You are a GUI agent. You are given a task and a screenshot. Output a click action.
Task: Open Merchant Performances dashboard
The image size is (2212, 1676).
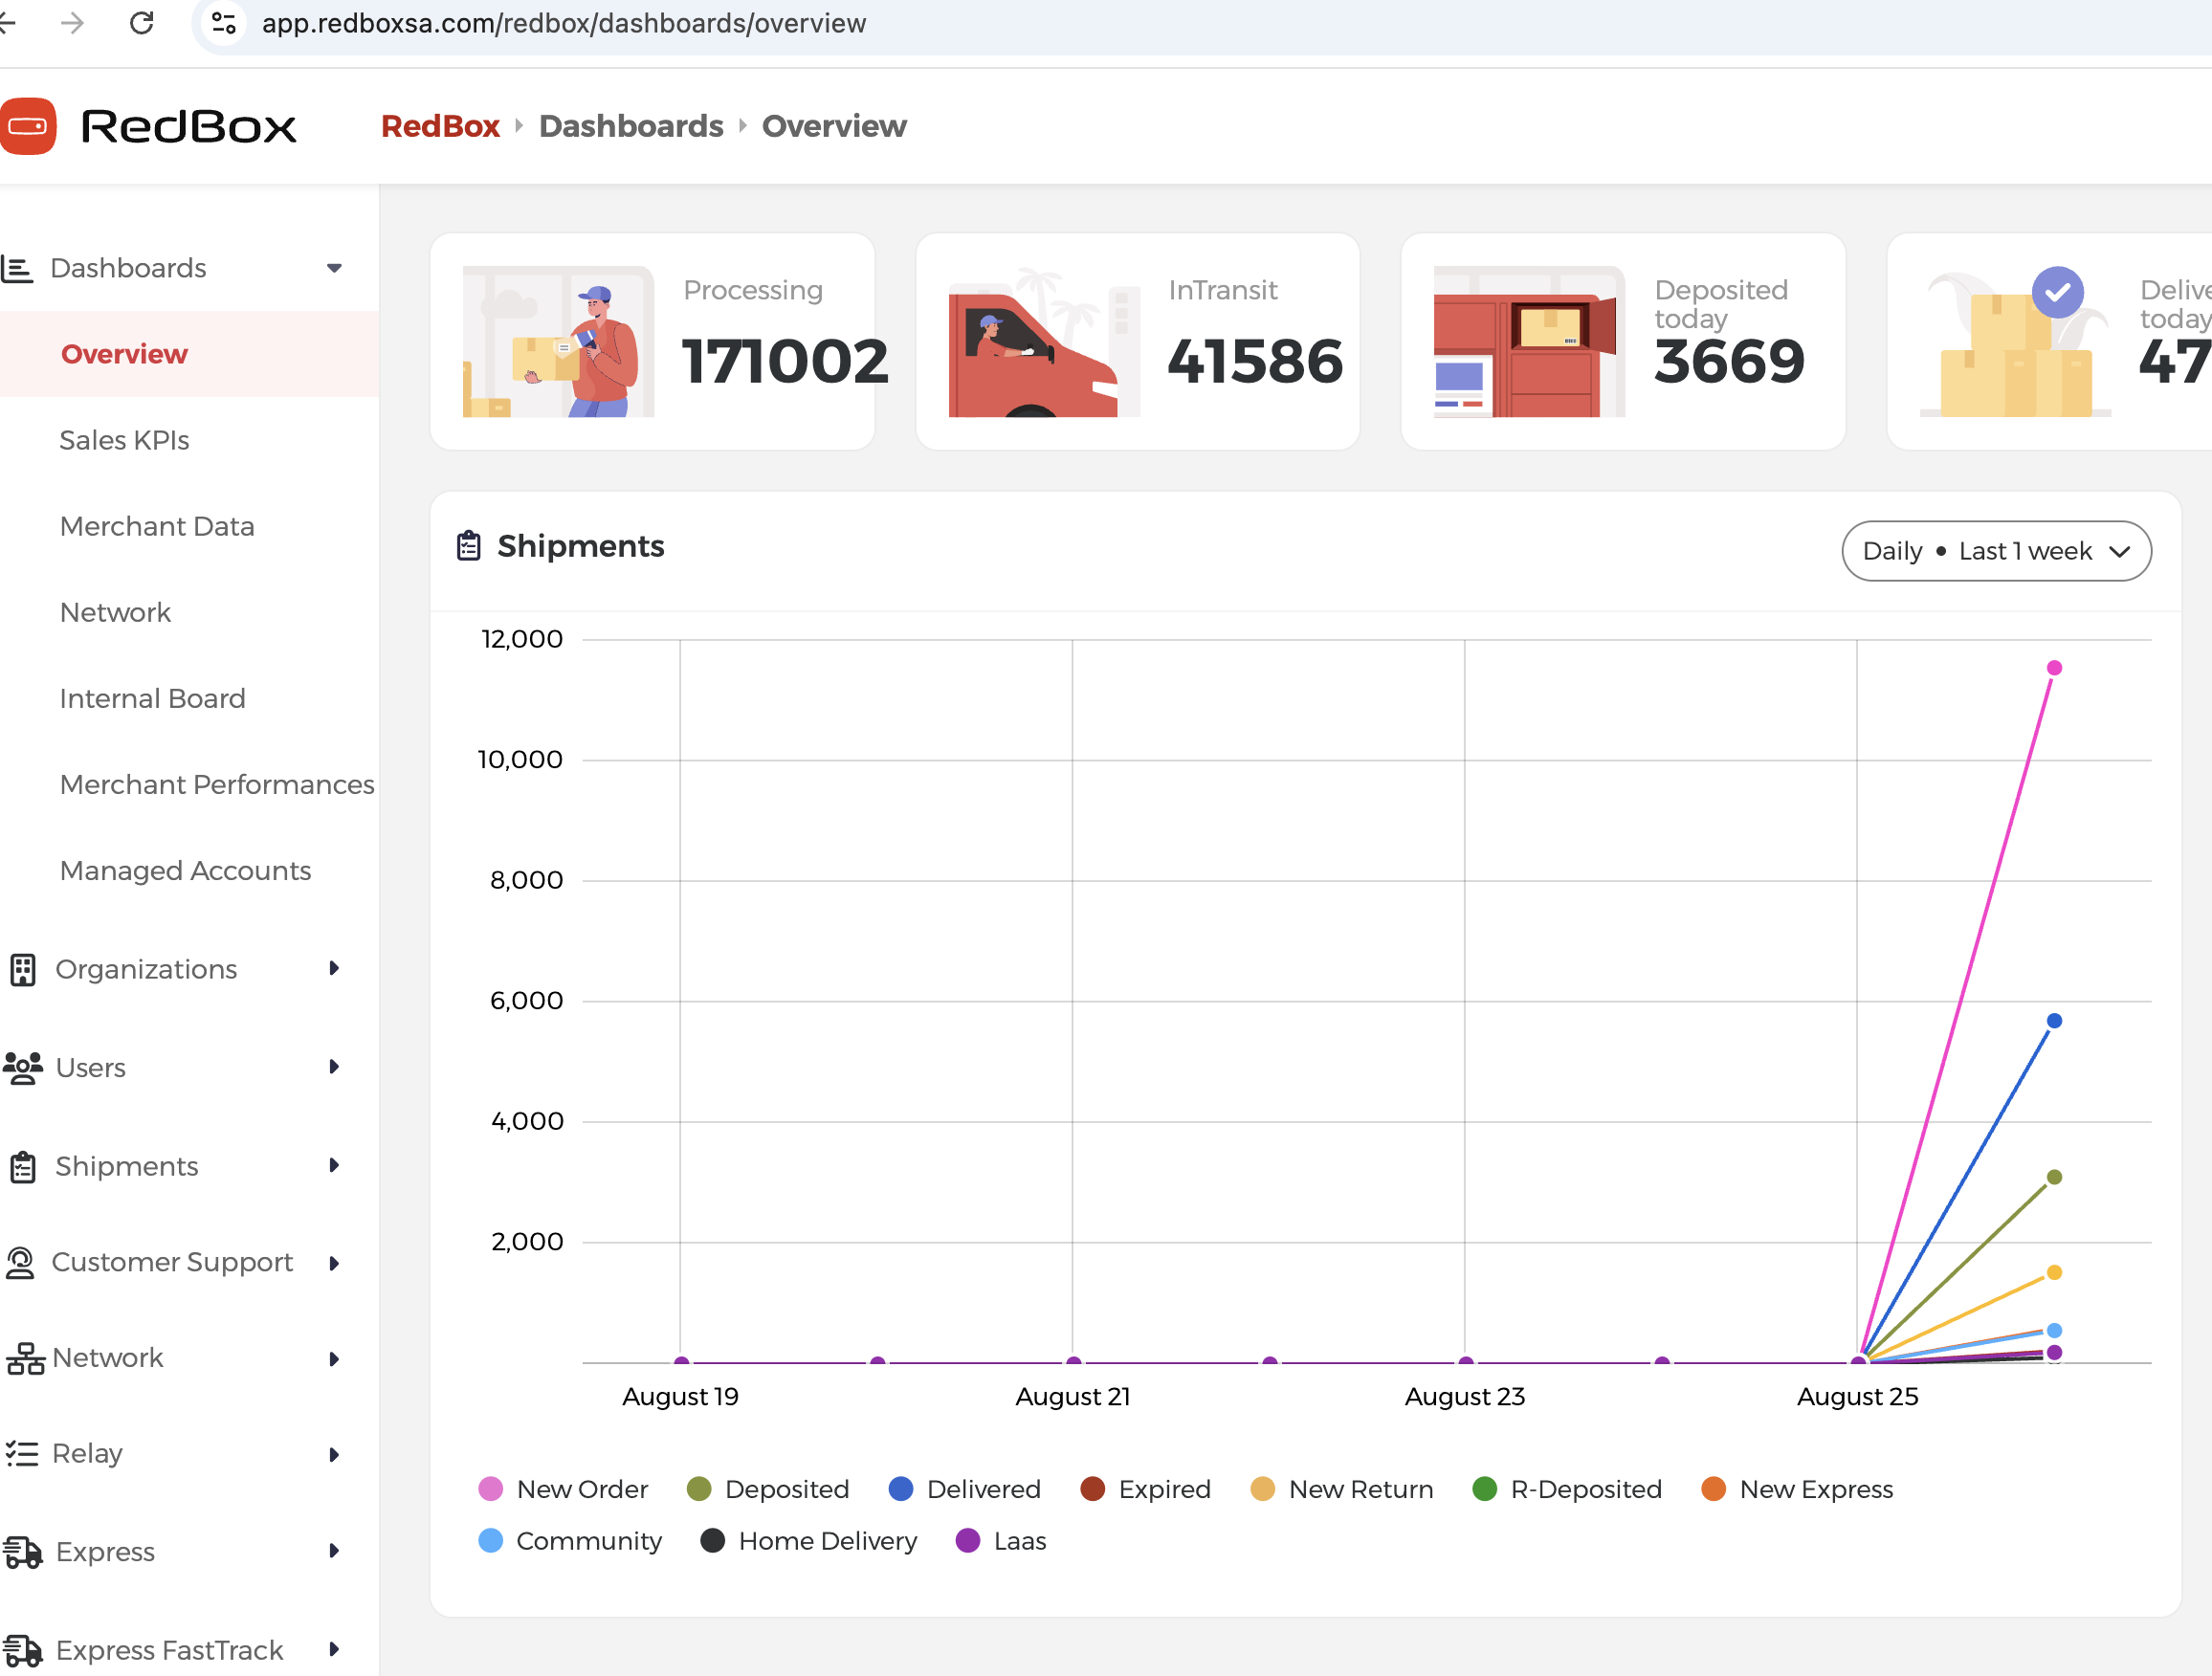[x=217, y=784]
